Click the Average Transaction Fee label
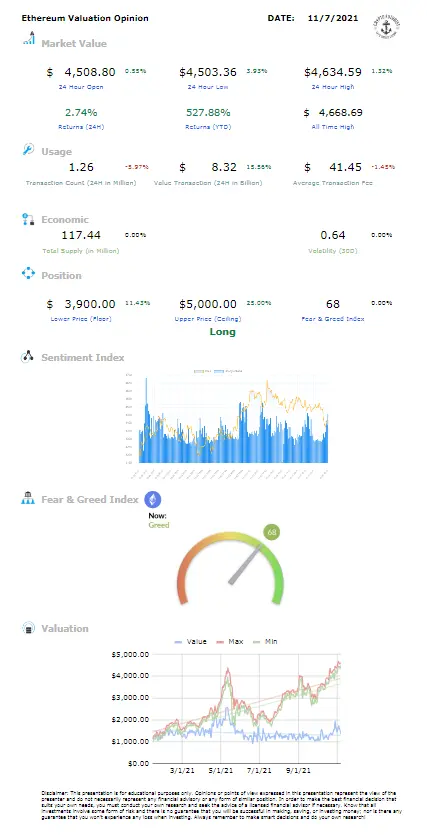This screenshot has height=835, width=427. [x=333, y=183]
